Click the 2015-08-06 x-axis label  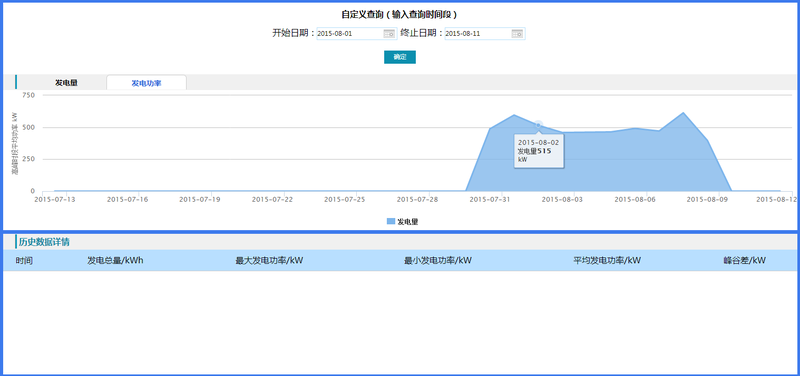(635, 199)
